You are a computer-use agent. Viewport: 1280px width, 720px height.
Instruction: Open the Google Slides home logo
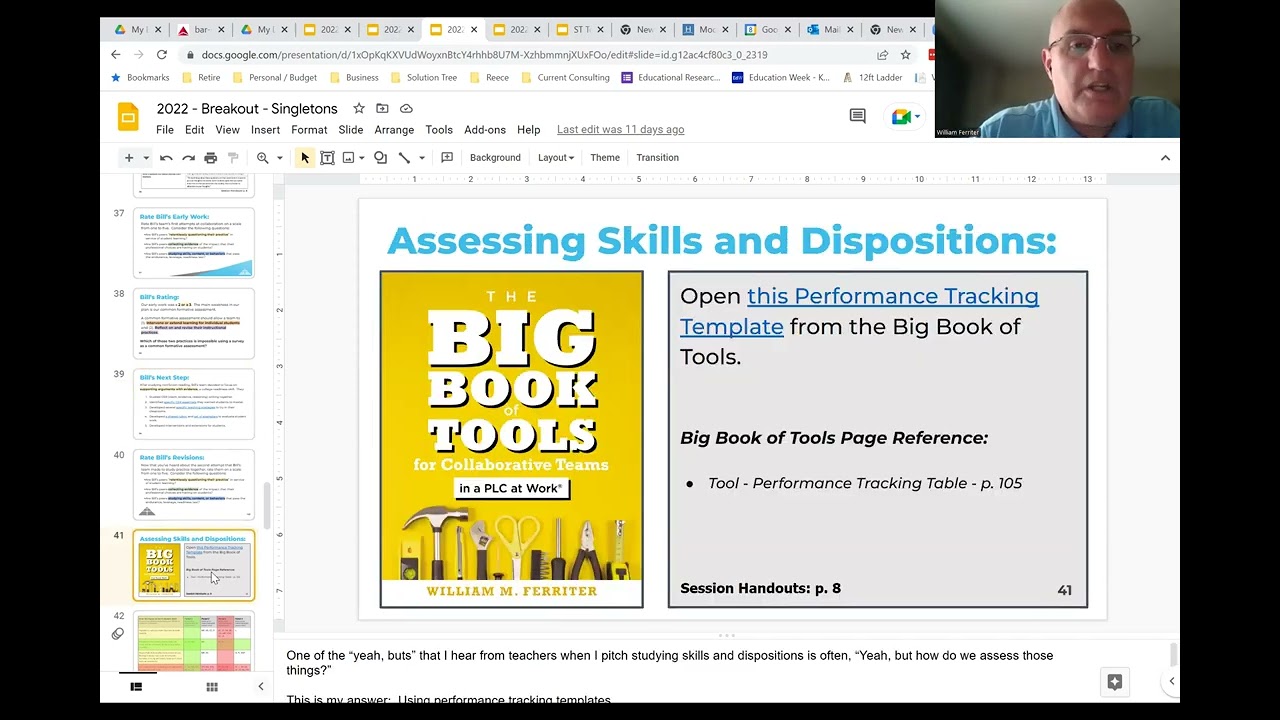128,118
